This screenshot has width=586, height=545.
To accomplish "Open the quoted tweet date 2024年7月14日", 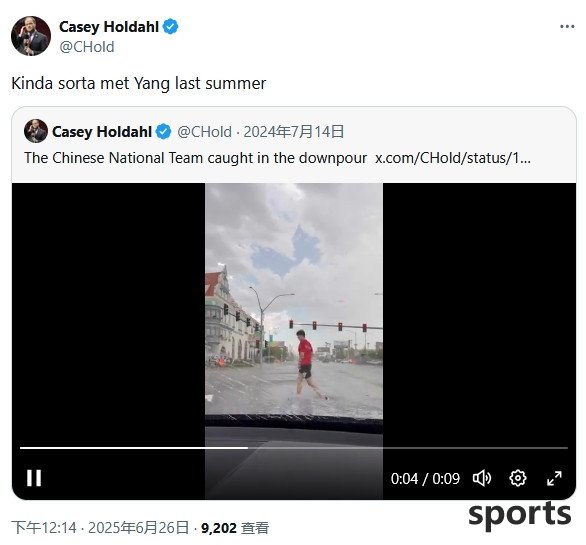I will (x=294, y=132).
